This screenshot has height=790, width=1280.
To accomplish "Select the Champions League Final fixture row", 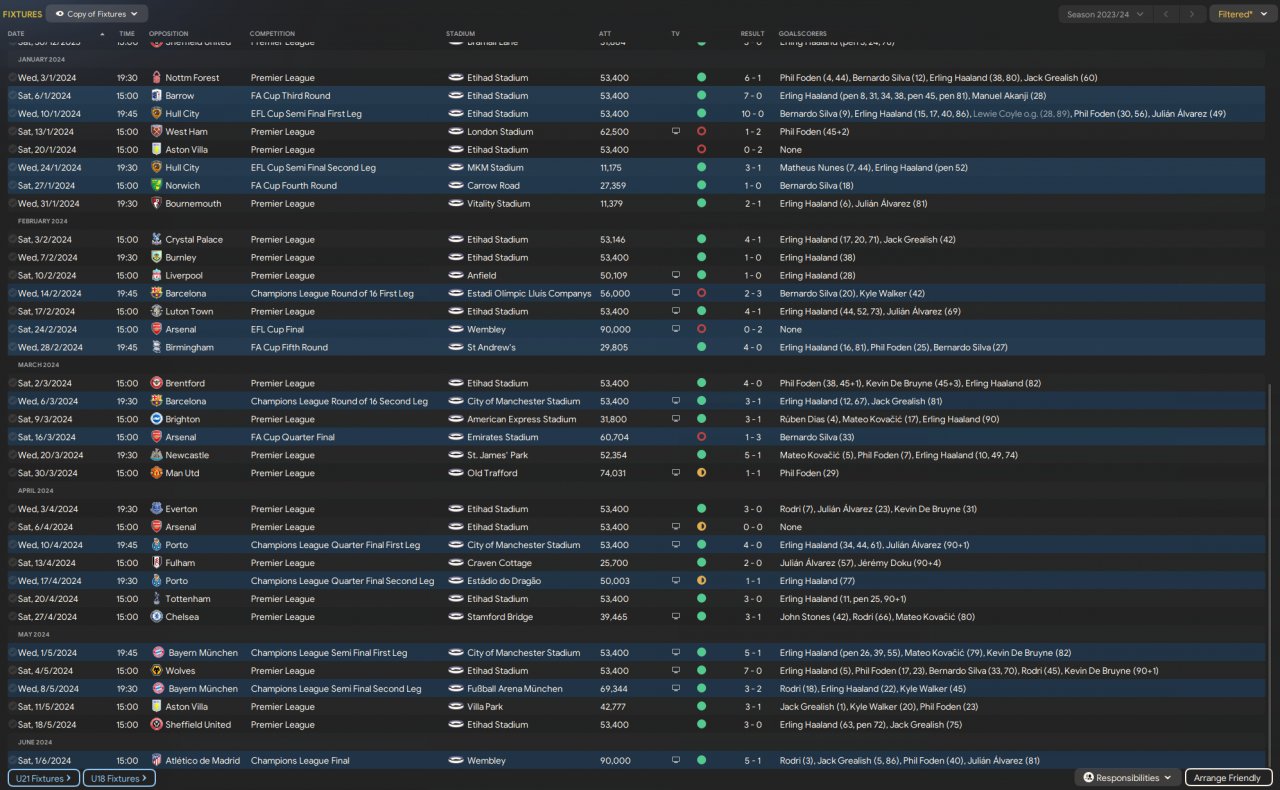I will 636,761.
